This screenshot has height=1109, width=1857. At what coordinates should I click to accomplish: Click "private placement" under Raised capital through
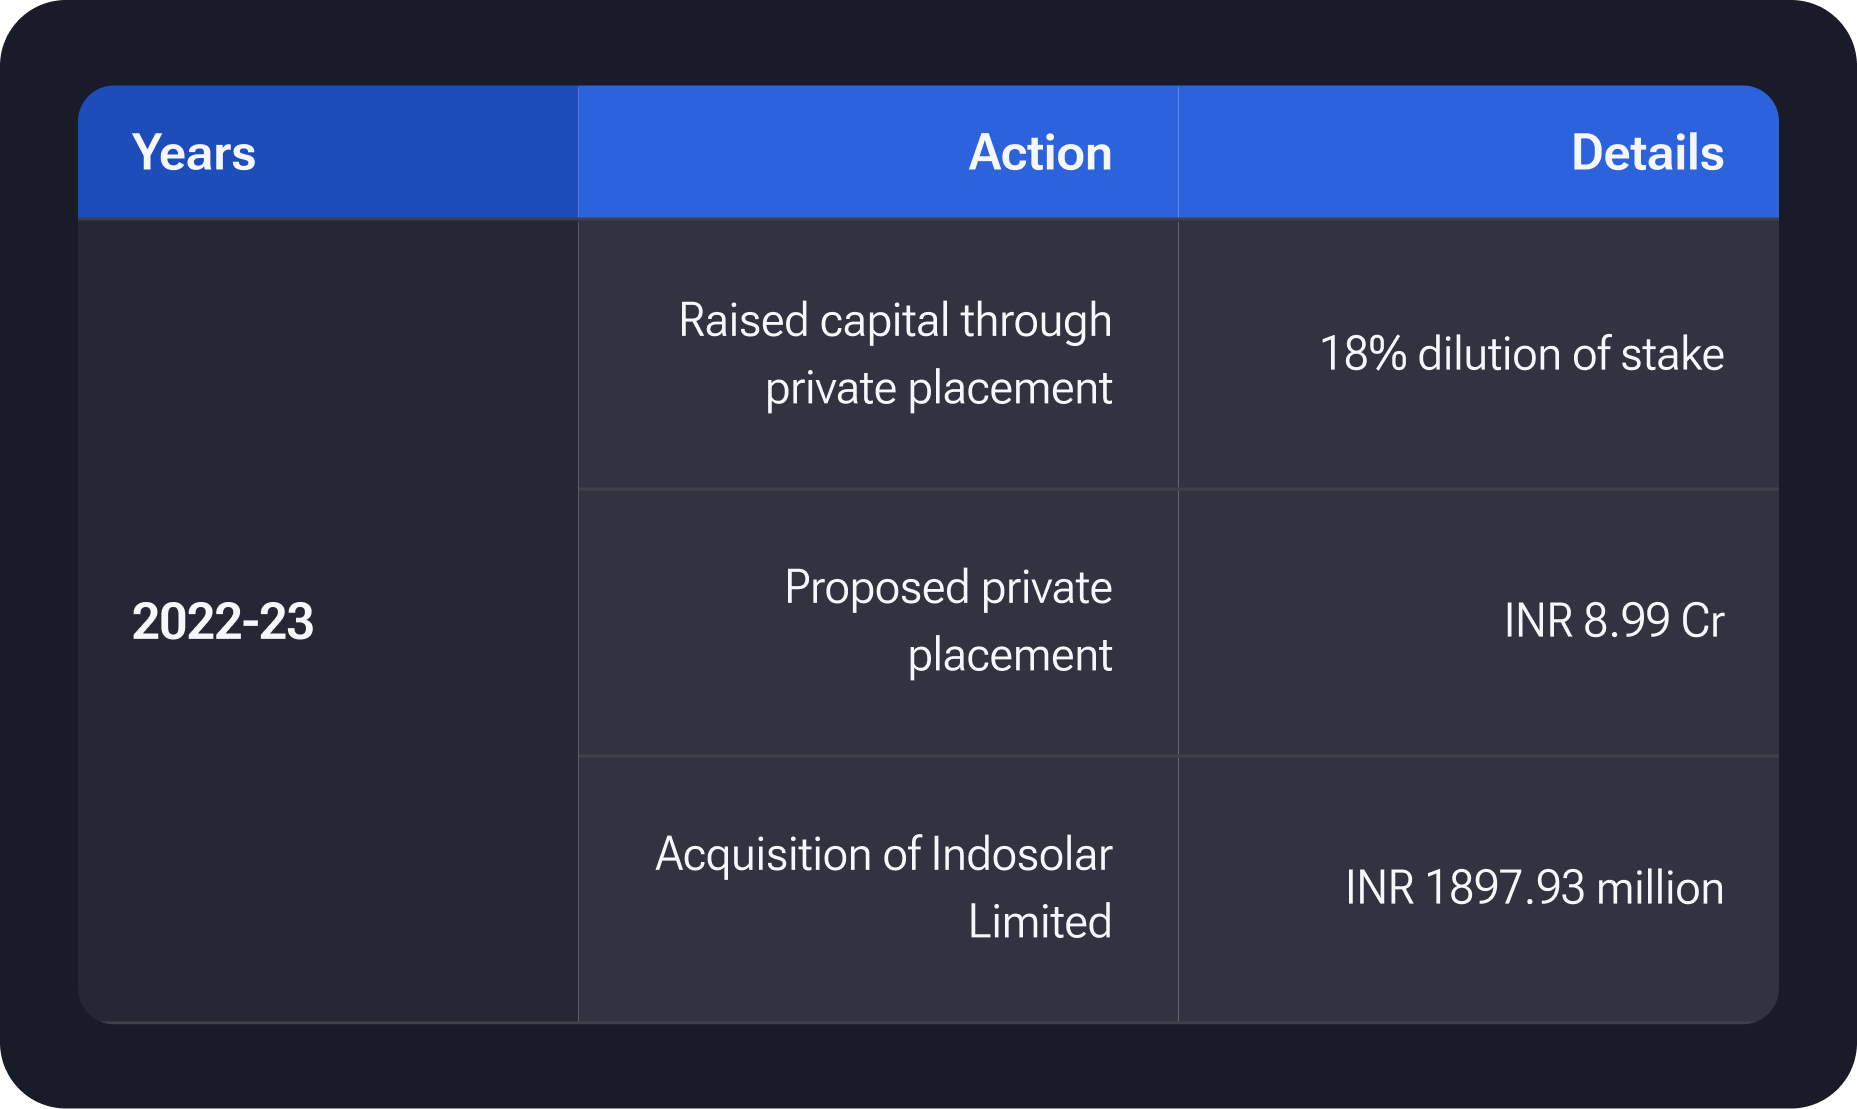click(x=938, y=388)
